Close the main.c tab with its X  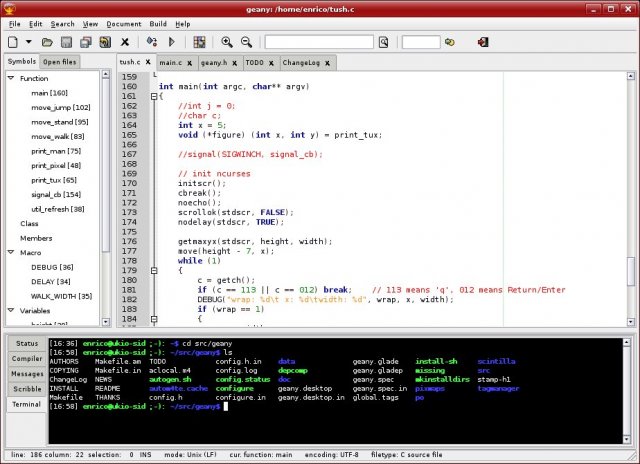point(190,63)
